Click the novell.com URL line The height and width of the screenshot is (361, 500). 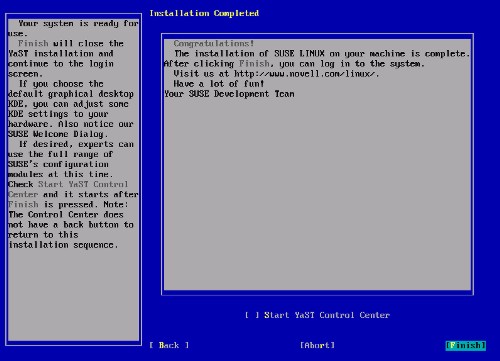(x=276, y=74)
